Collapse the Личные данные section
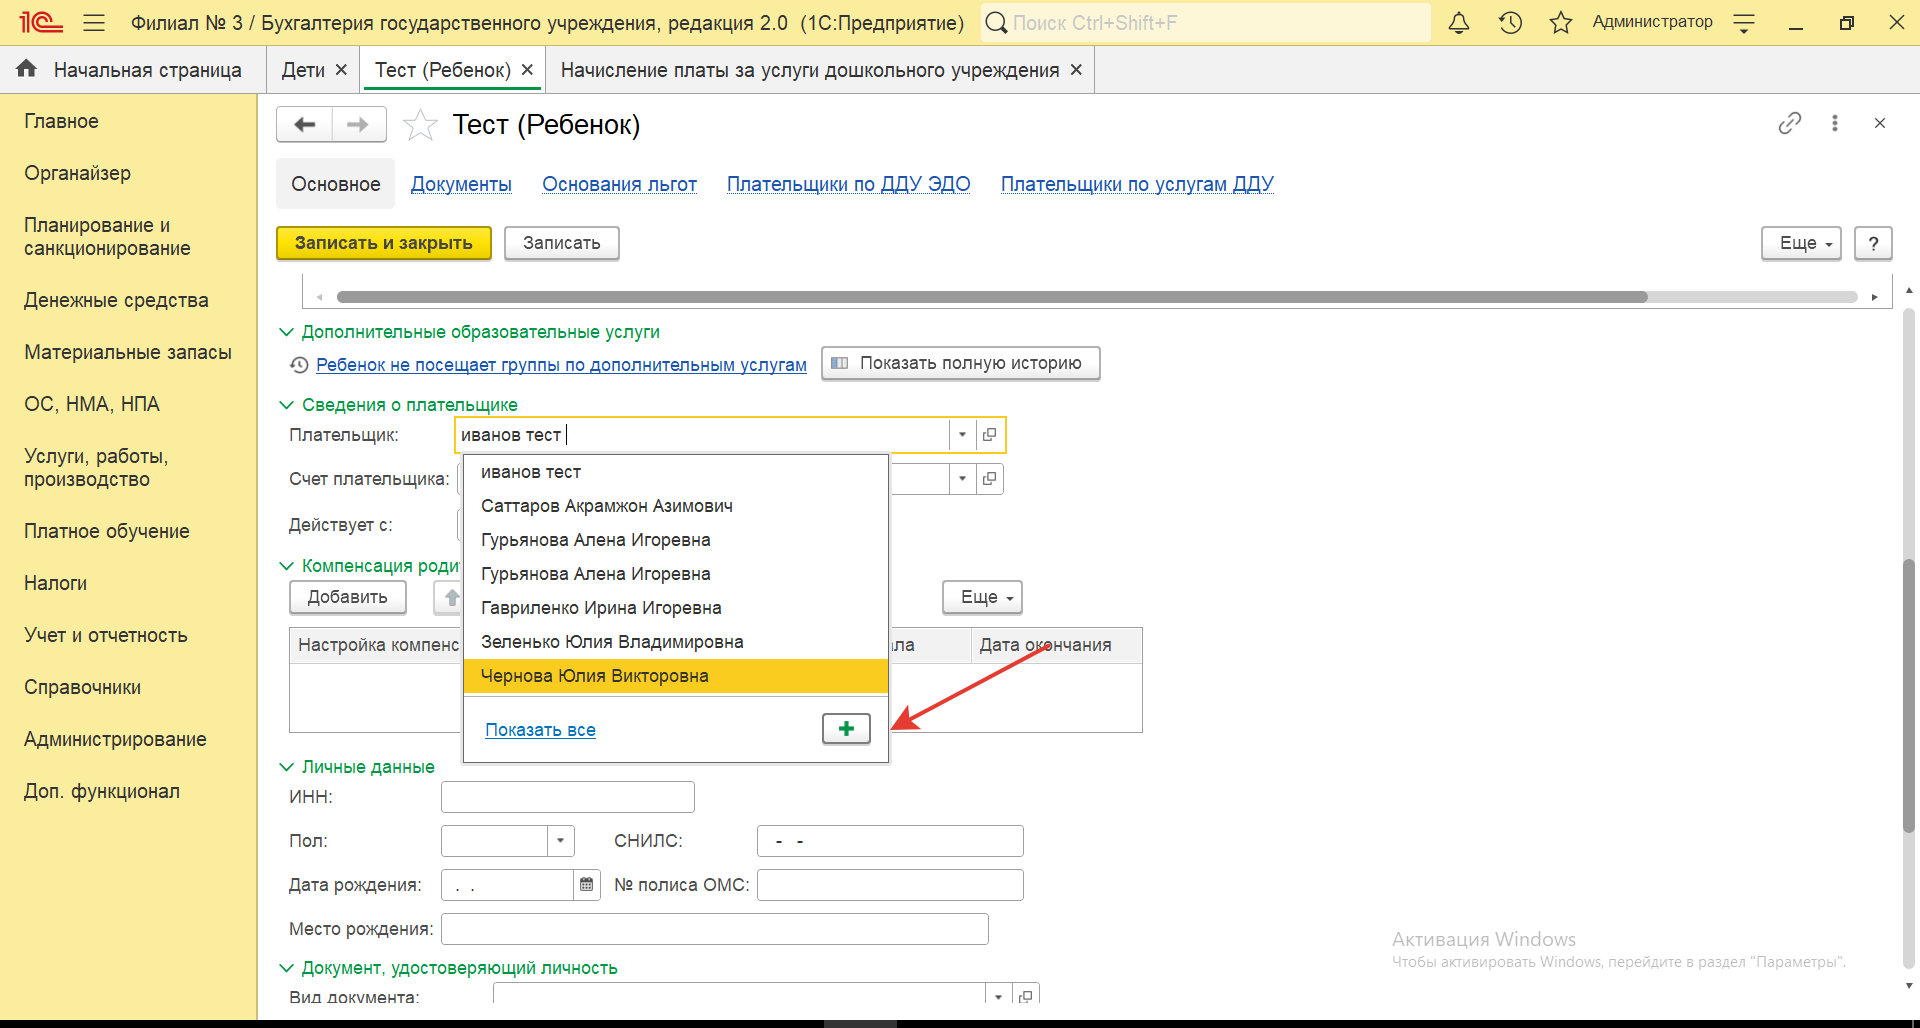Viewport: 1920px width, 1028px height. (x=286, y=767)
